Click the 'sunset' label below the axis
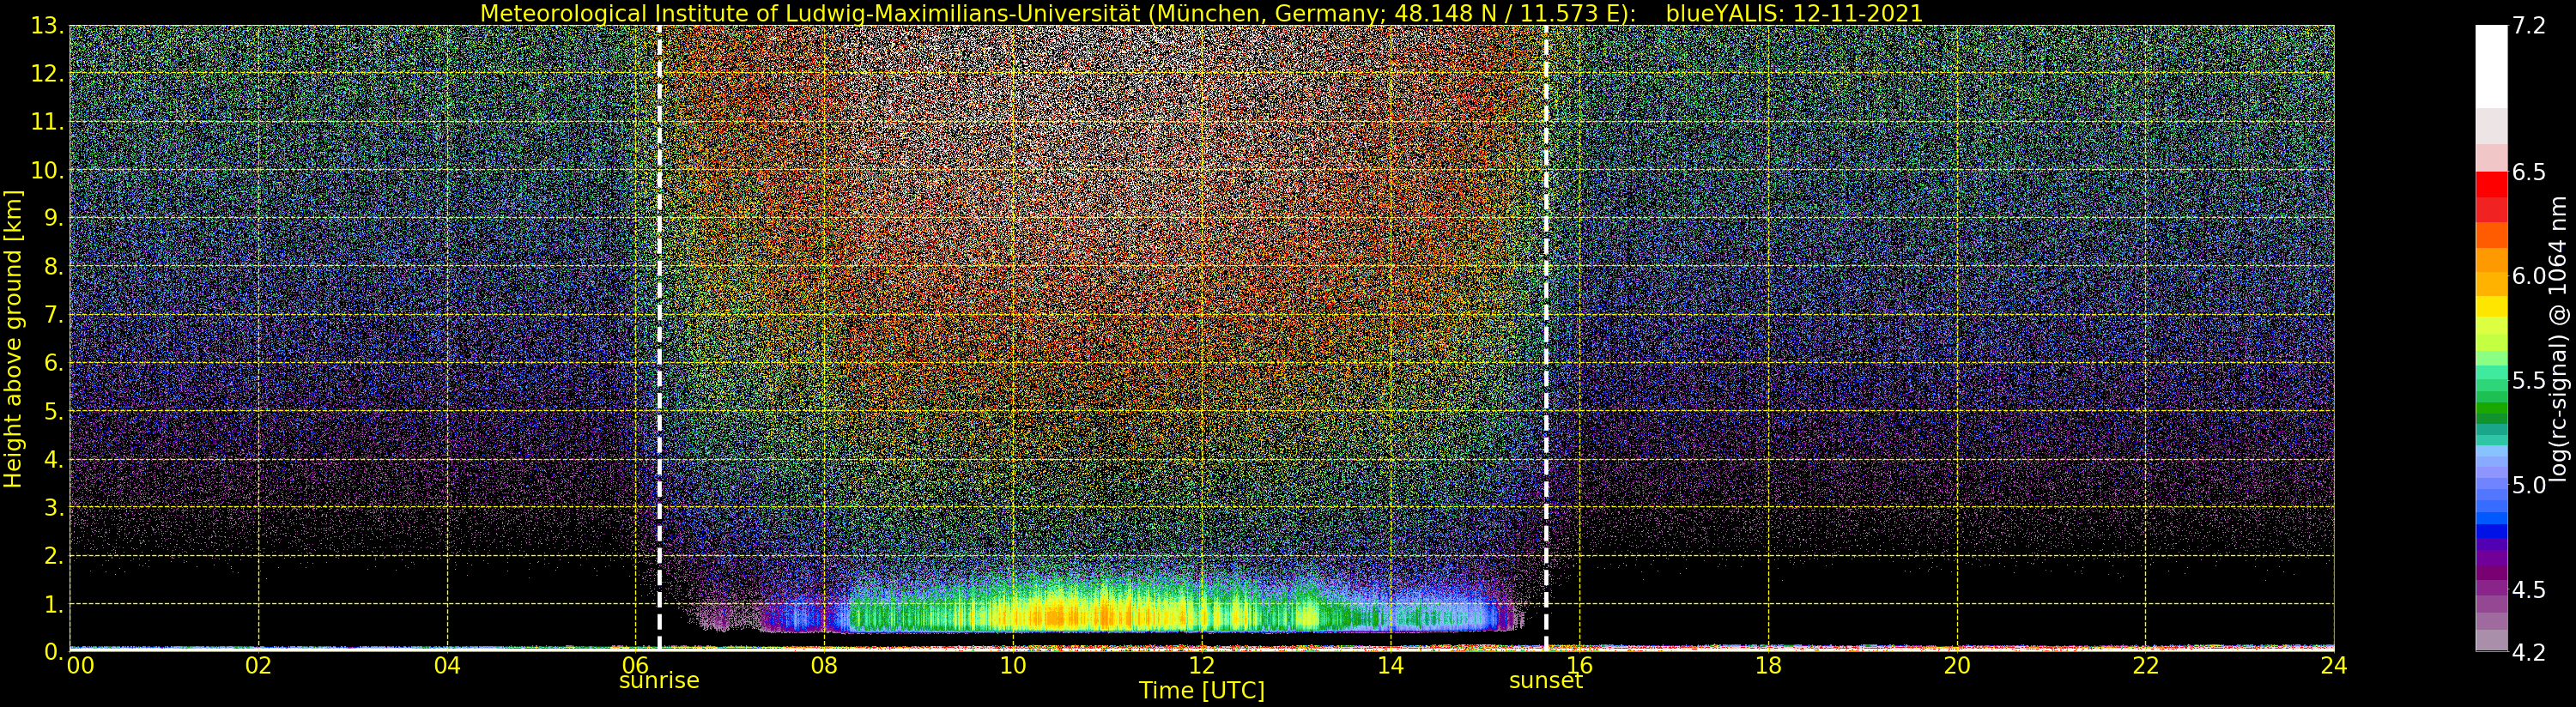 (x=1546, y=681)
